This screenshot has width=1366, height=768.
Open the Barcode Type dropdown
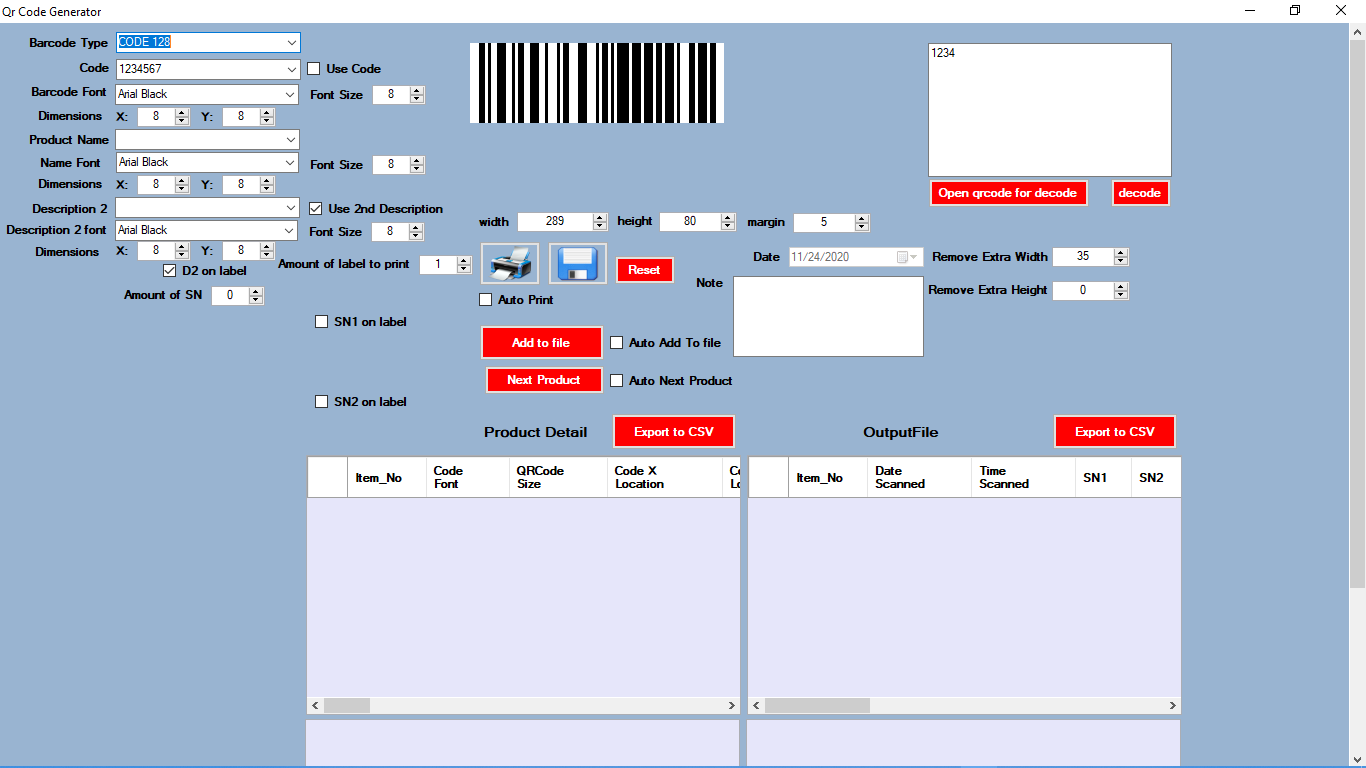(291, 43)
